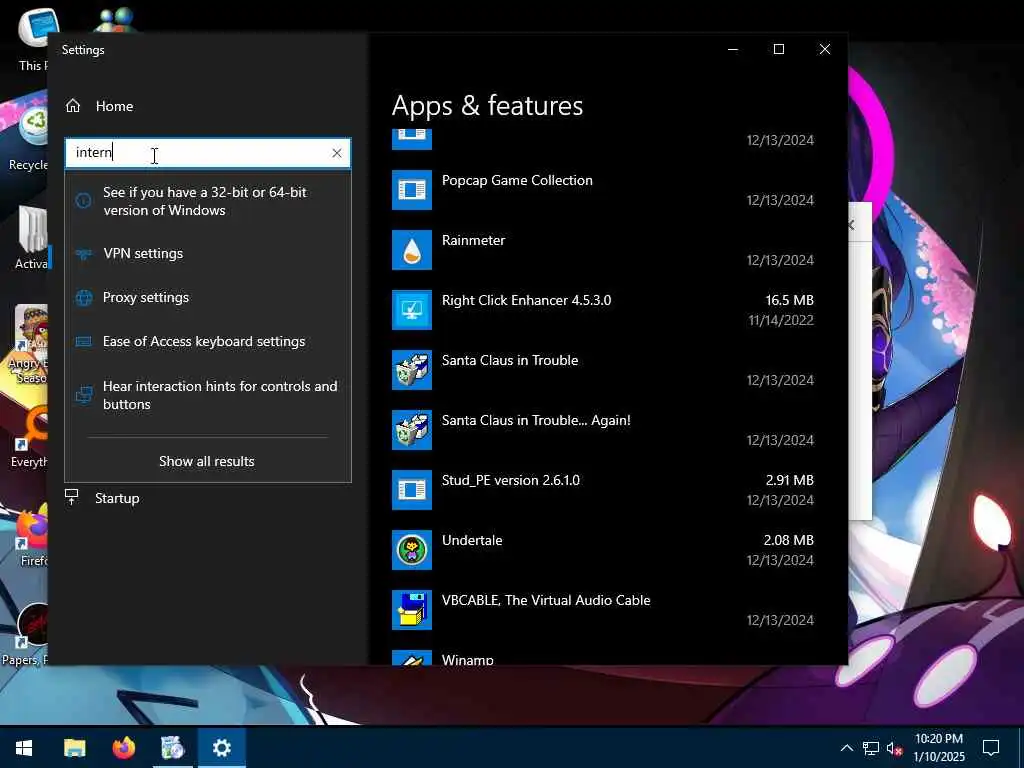Launch Firefox from the taskbar

[123, 748]
